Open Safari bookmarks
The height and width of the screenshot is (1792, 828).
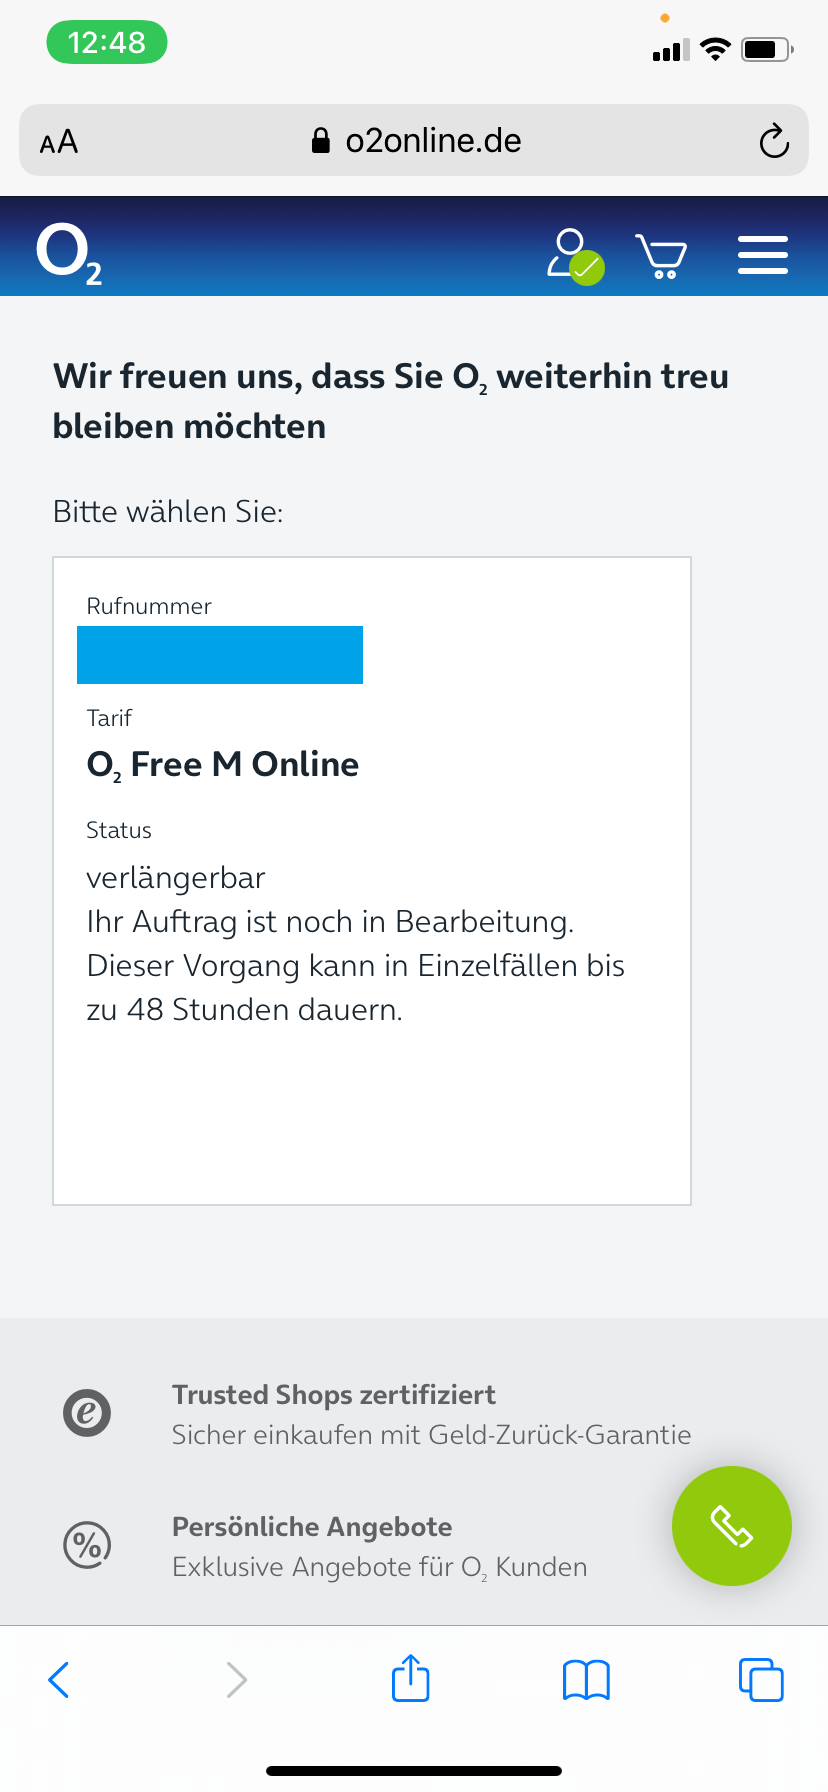586,1680
